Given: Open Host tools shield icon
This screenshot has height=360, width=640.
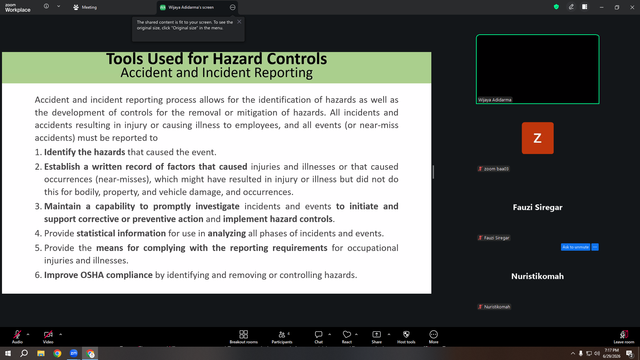Looking at the screenshot, I should [x=406, y=335].
